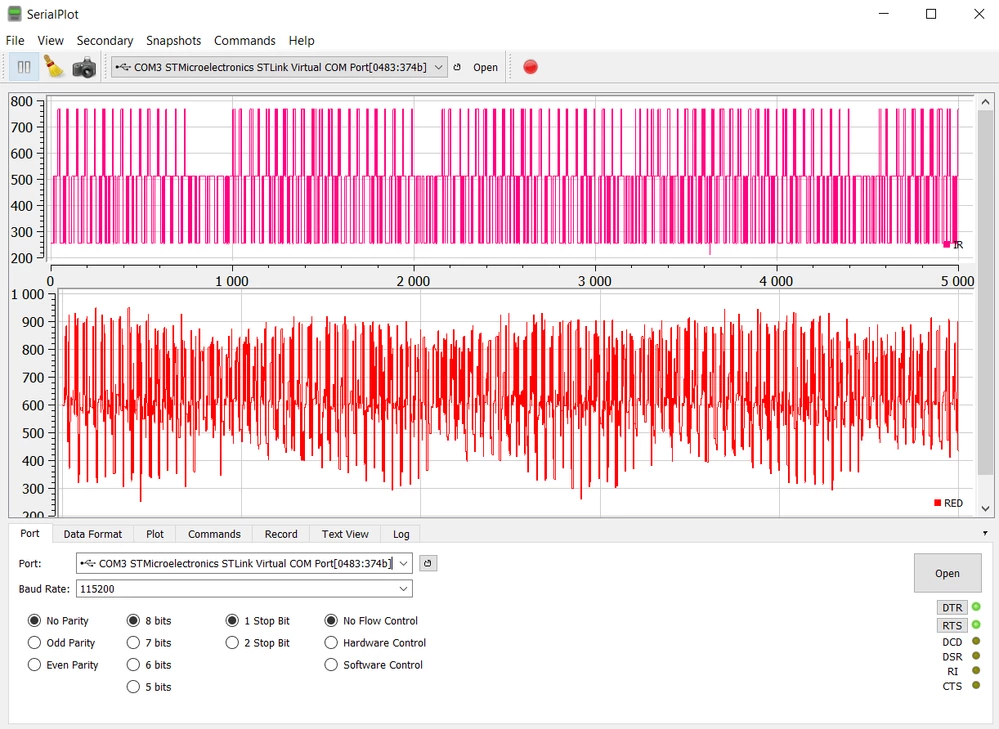Viewport: 999px width, 729px height.
Task: Expand the toolbar COM3 port dropdown
Action: pos(438,67)
